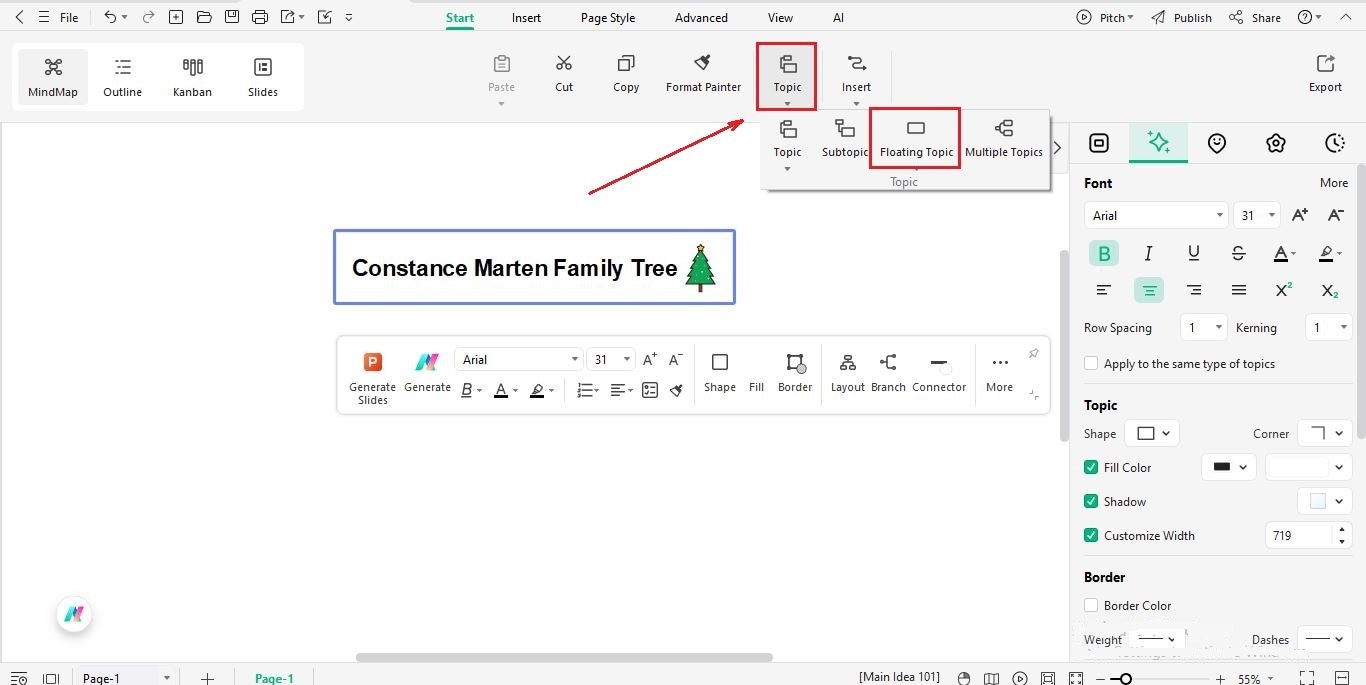Screen dimensions: 1366x685
Task: Open Branch option in floating toolbar
Action: click(x=888, y=372)
